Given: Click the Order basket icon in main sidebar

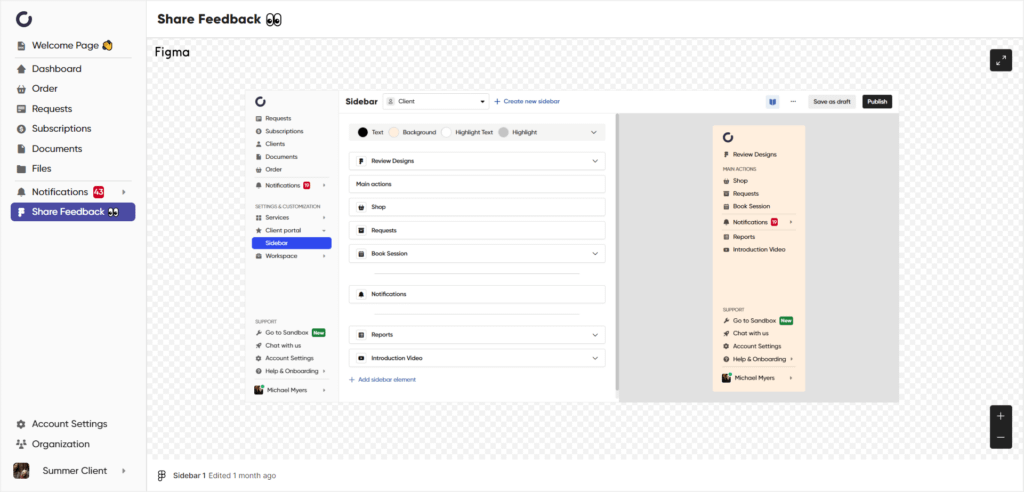Looking at the screenshot, I should click(x=22, y=89).
